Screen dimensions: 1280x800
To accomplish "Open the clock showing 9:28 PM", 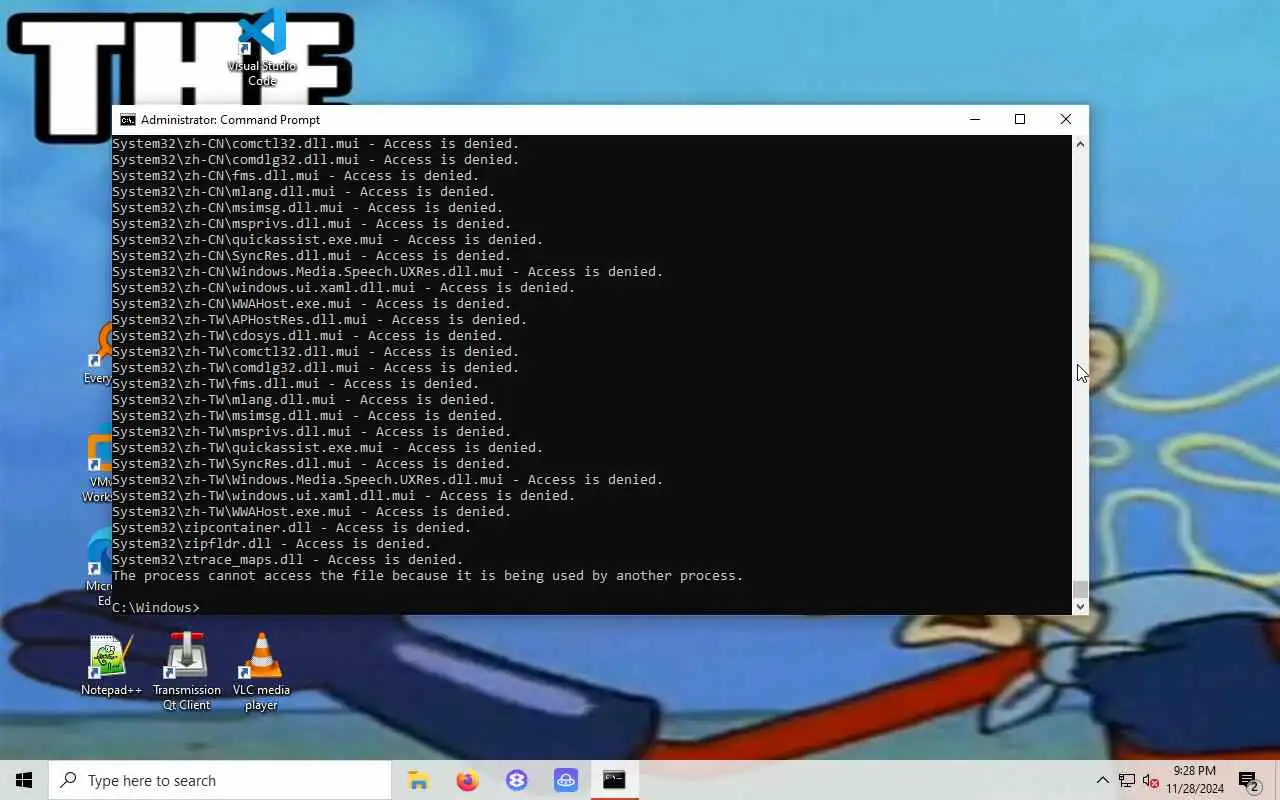I will click(1195, 780).
